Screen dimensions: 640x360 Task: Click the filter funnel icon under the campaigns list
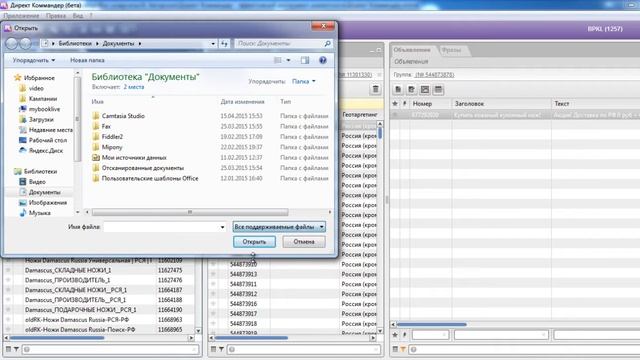[16, 349]
